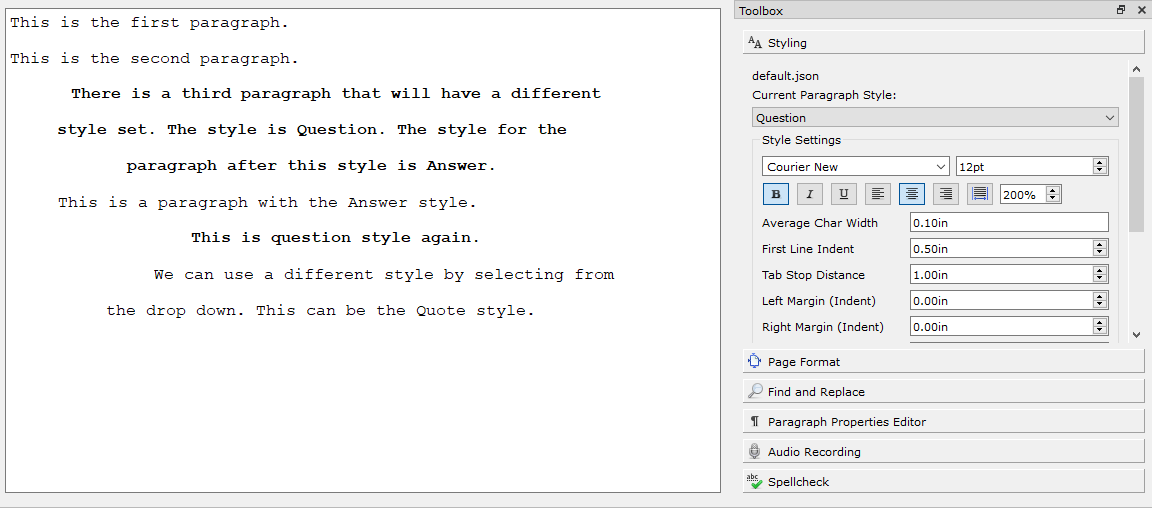
Task: Decrease the Left Margin indent value
Action: [x=1100, y=305]
